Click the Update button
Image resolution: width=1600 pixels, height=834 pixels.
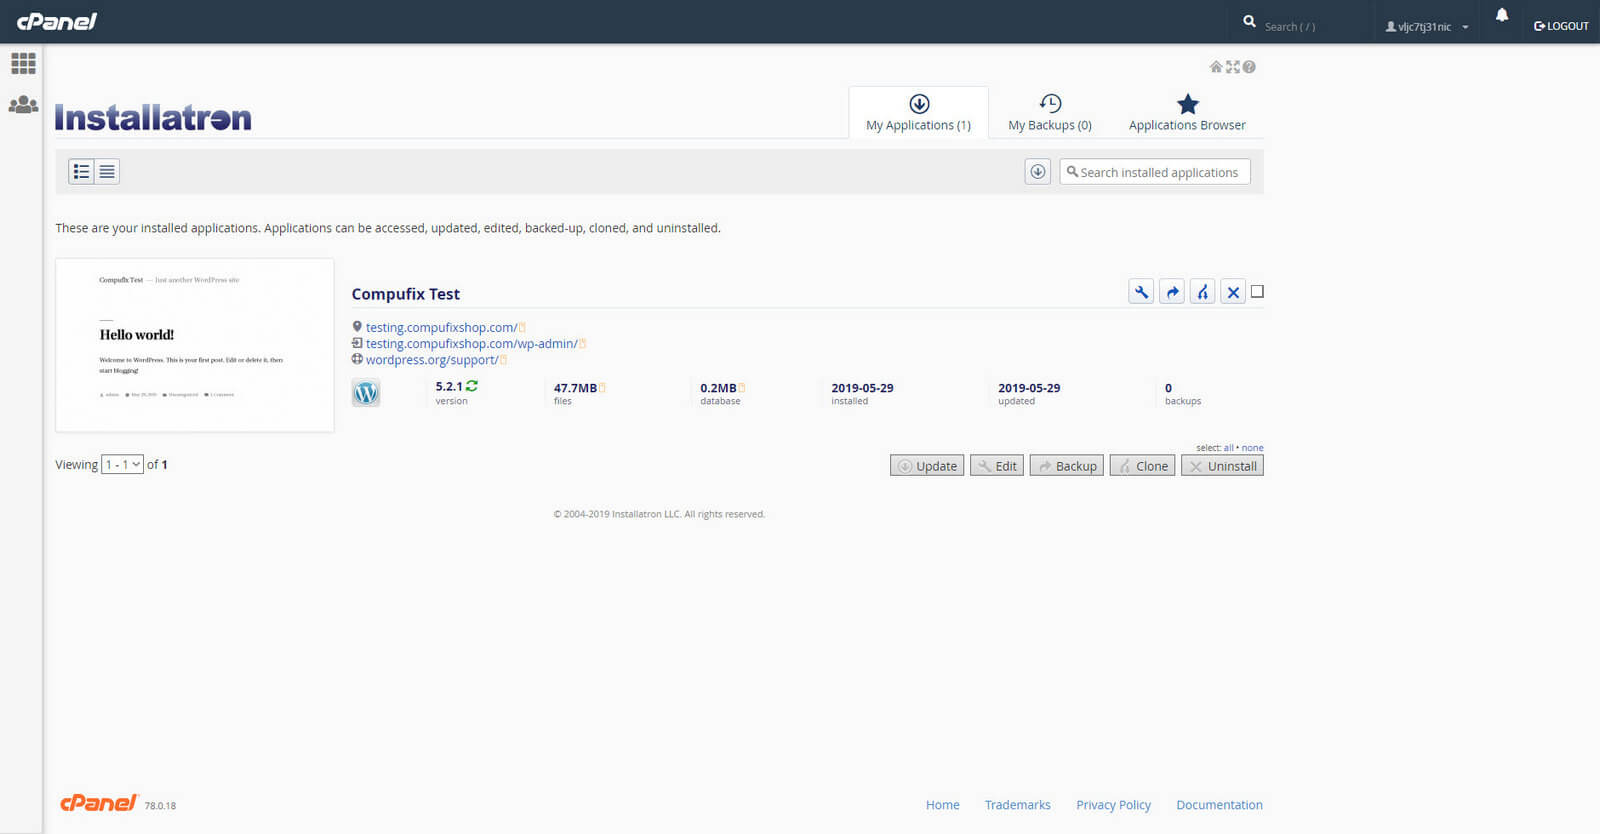click(x=926, y=466)
